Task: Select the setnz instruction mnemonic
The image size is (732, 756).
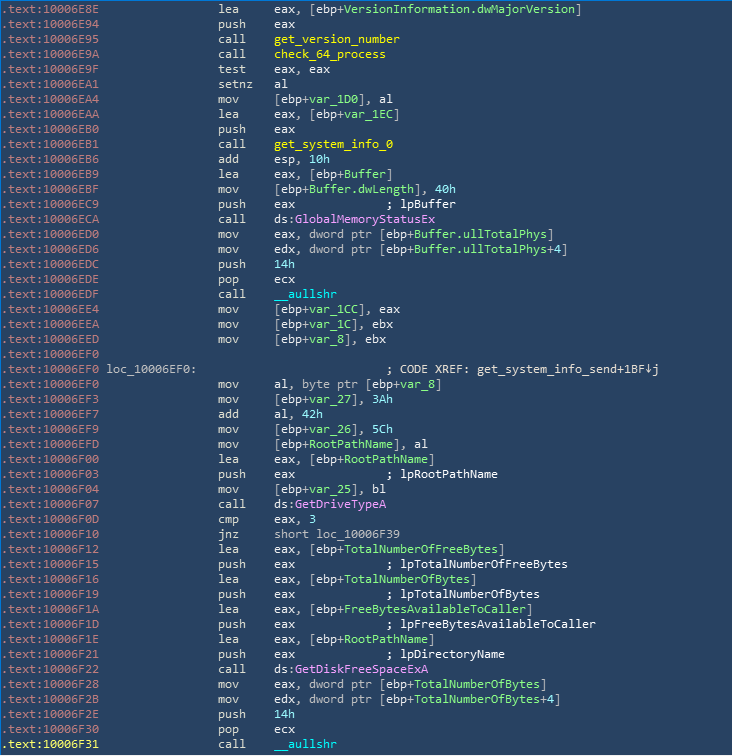Action: pyautogui.click(x=235, y=84)
